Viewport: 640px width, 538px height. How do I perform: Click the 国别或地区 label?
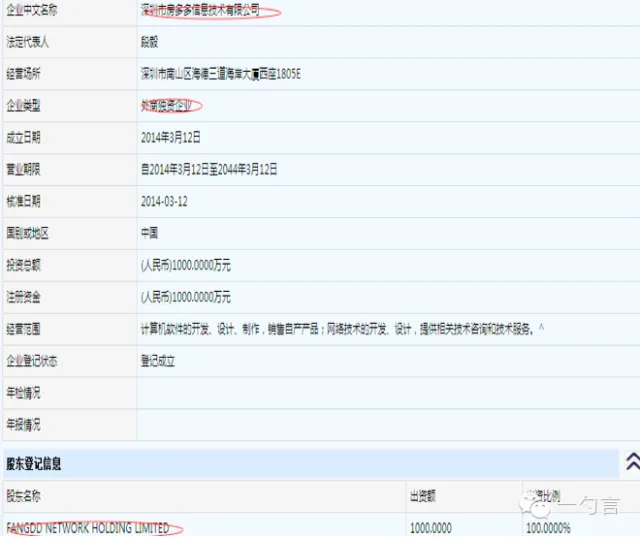point(27,233)
